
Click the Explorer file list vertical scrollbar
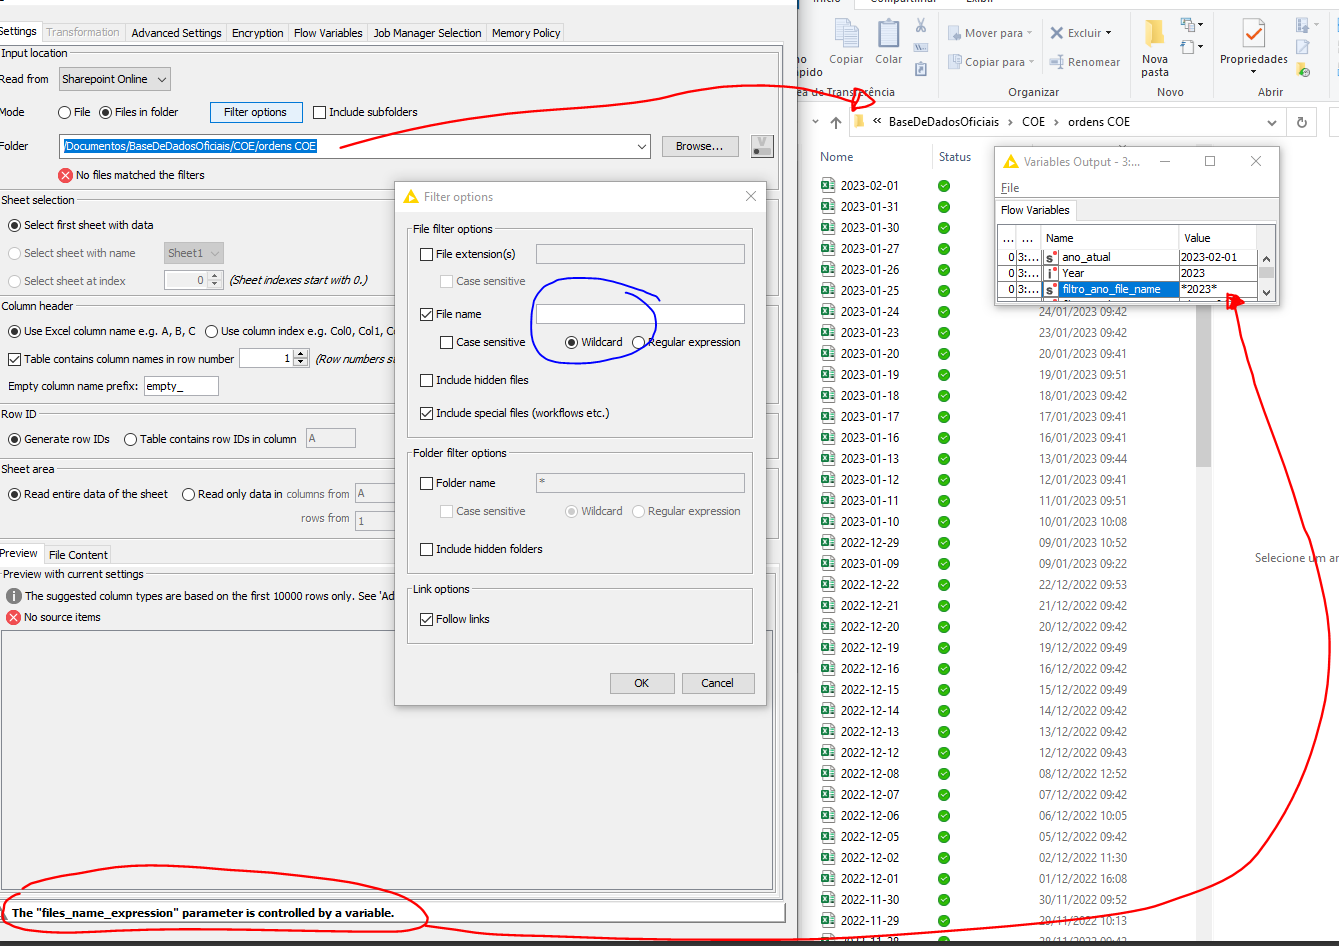point(1203,385)
